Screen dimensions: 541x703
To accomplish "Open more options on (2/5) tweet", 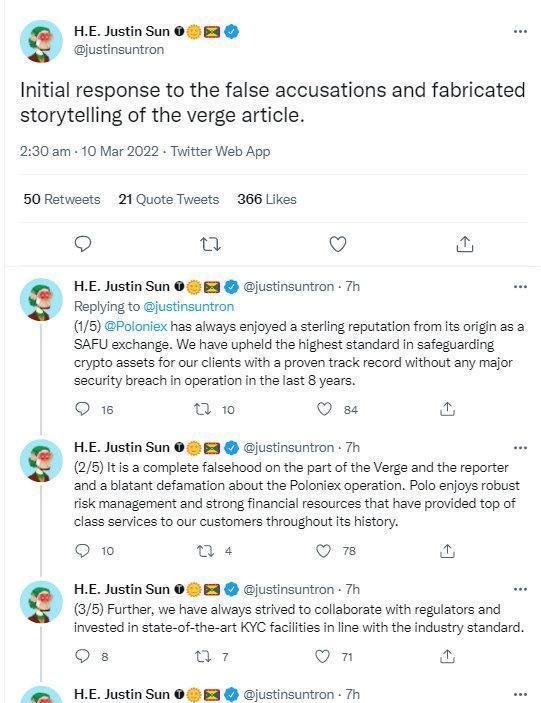I will pos(520,447).
